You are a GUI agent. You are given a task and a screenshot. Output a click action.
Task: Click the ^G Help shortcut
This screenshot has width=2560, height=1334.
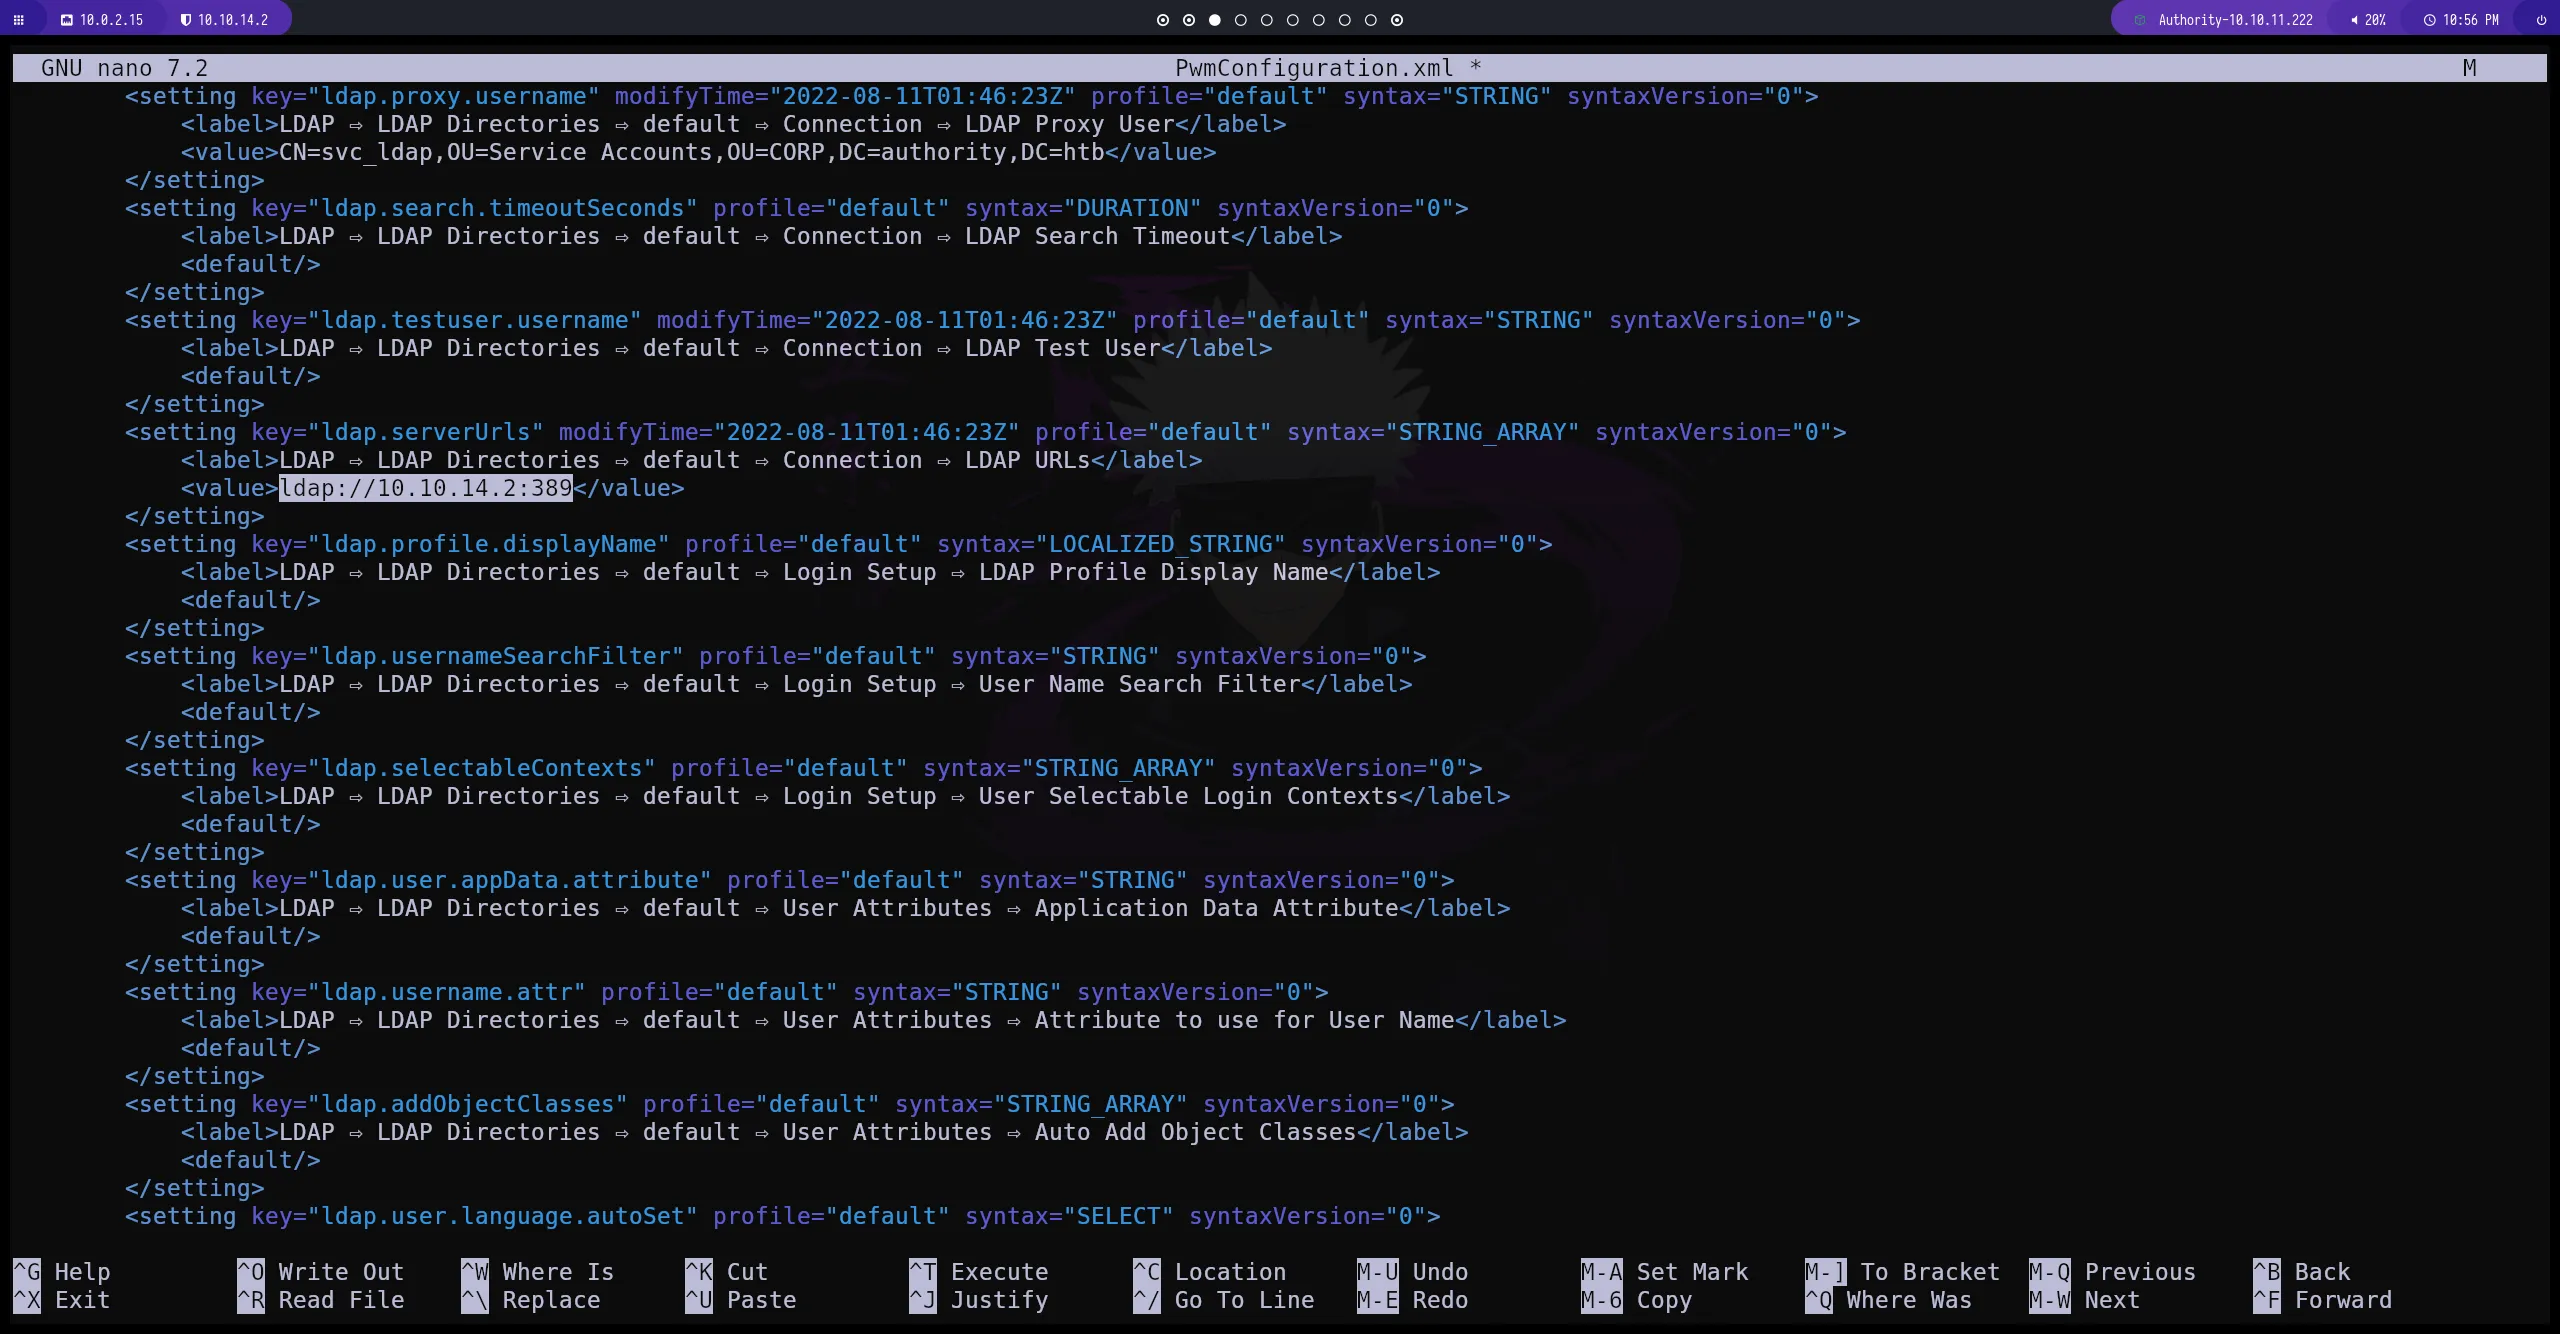[x=61, y=1272]
